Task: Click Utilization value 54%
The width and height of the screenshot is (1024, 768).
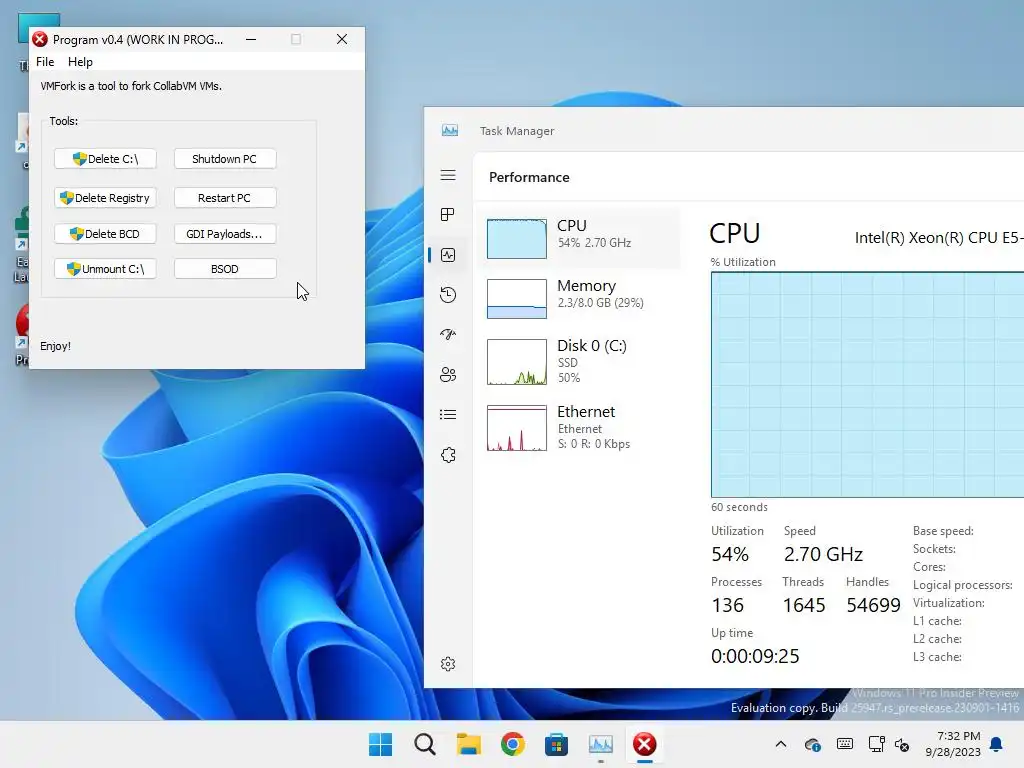Action: (729, 554)
